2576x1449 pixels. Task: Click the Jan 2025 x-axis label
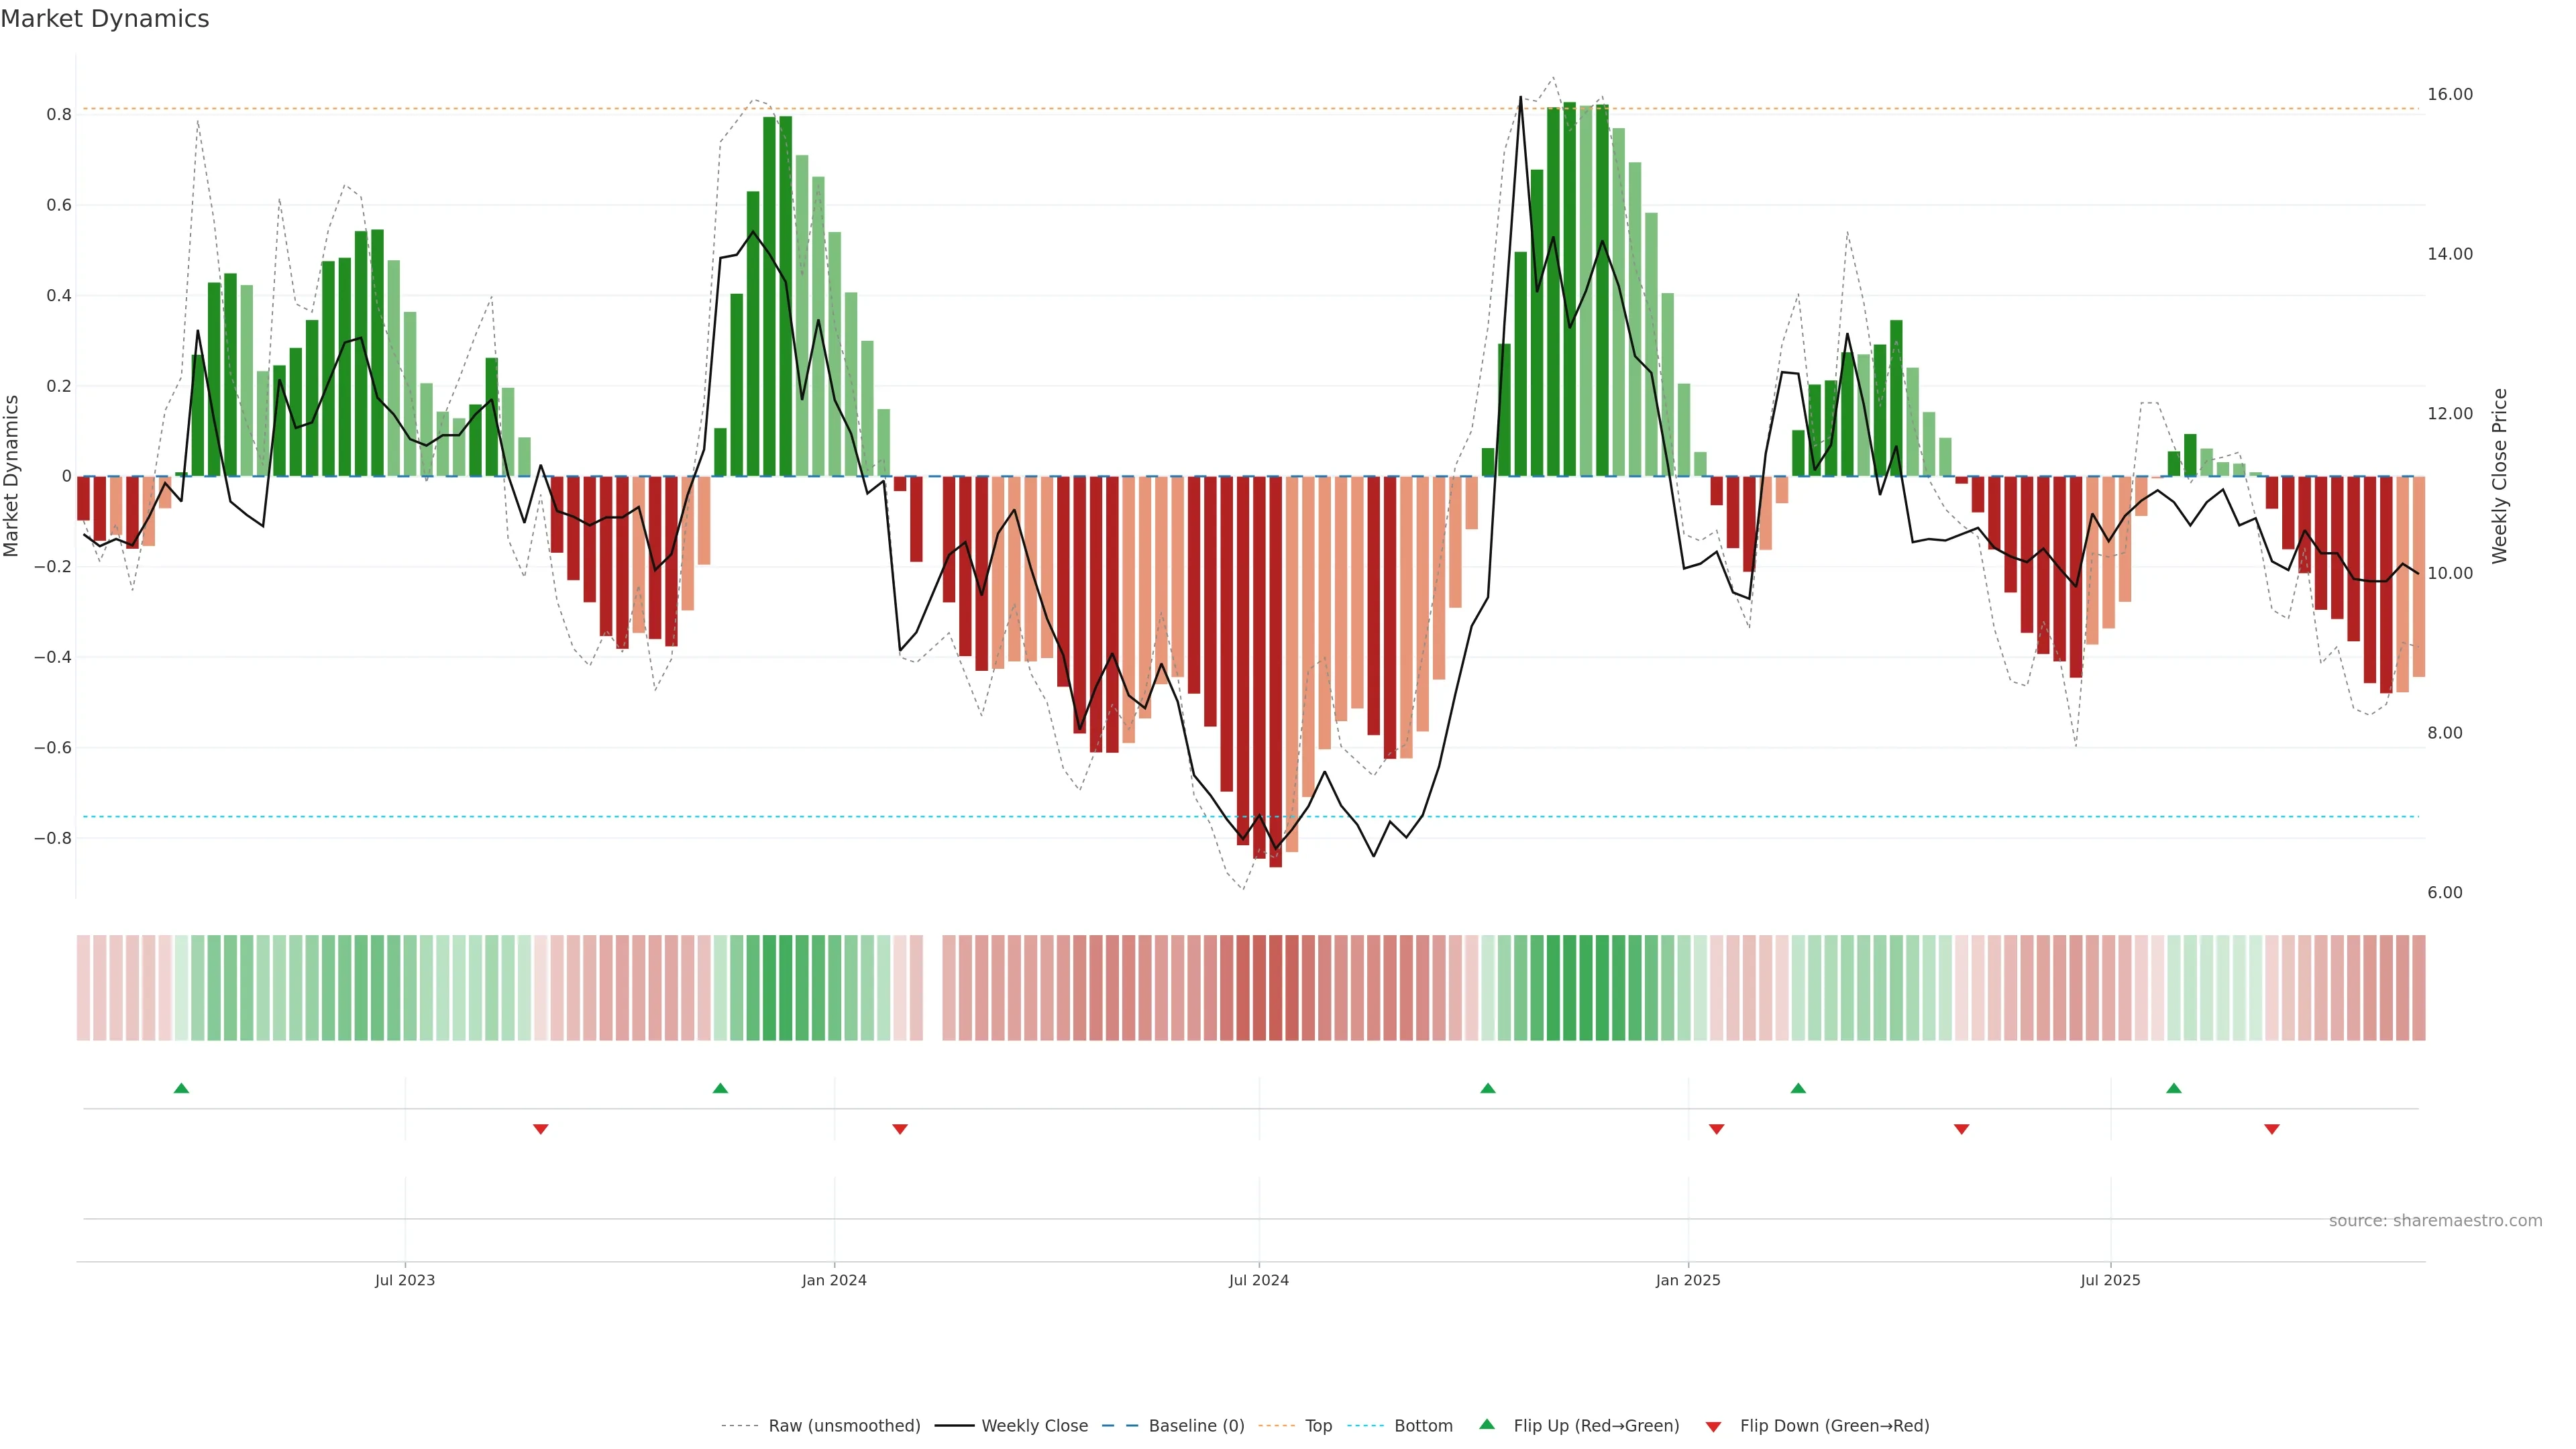click(x=1688, y=1280)
